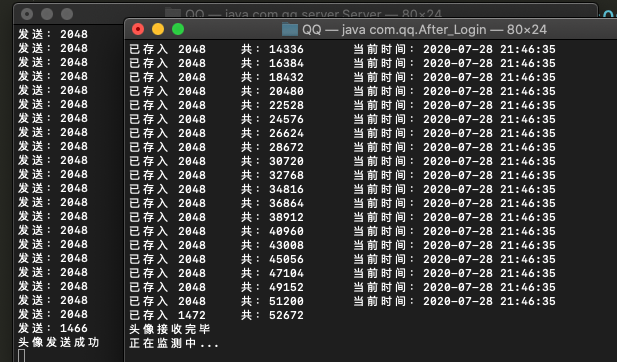Screen dimensions: 617x362
Task: Click the gray close button of Server window
Action: pos(27,14)
